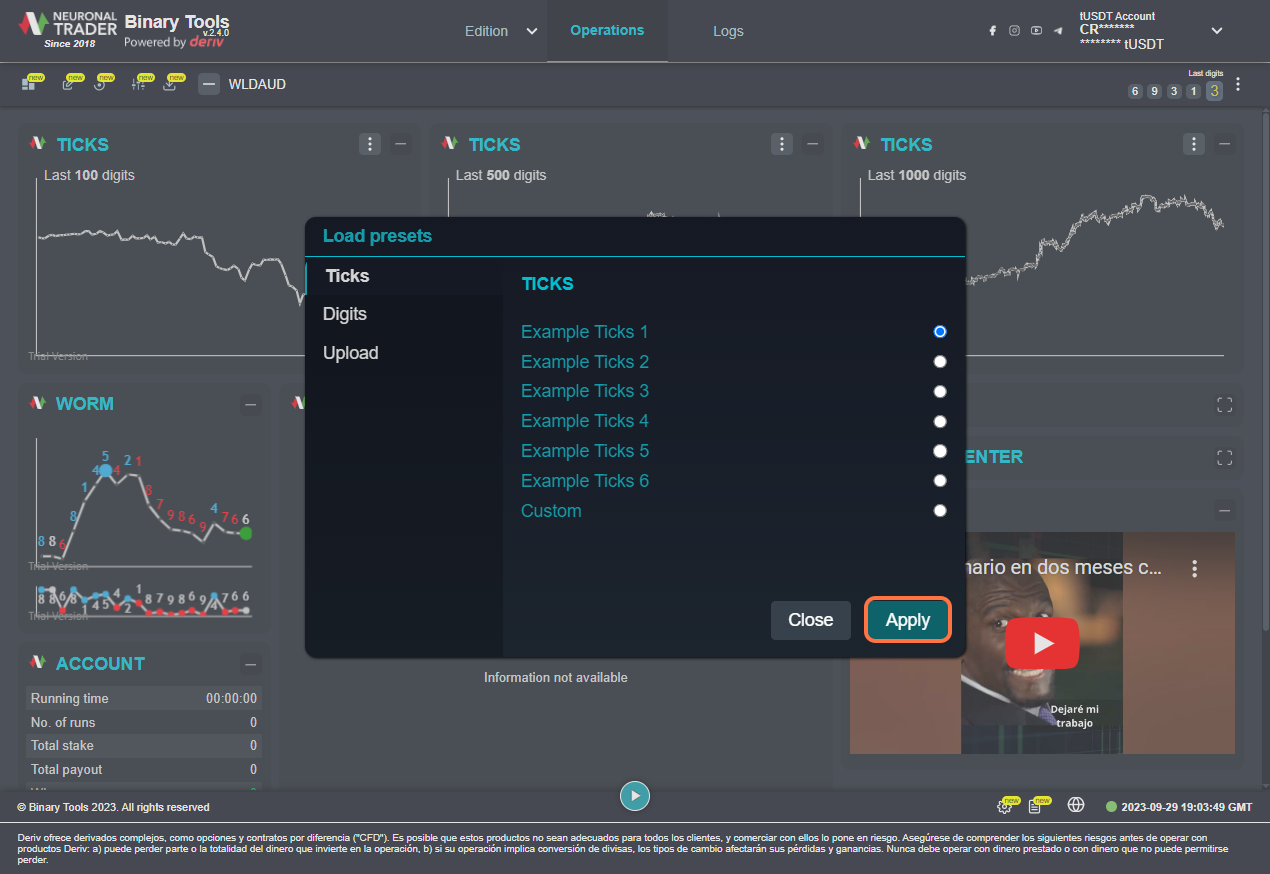Click the Total stake row

tap(144, 745)
